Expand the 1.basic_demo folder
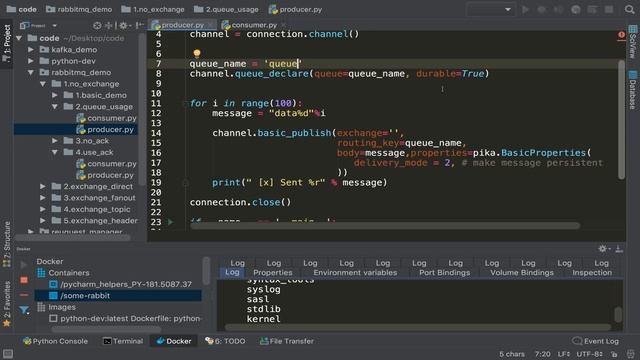The image size is (640, 360). (x=55, y=95)
